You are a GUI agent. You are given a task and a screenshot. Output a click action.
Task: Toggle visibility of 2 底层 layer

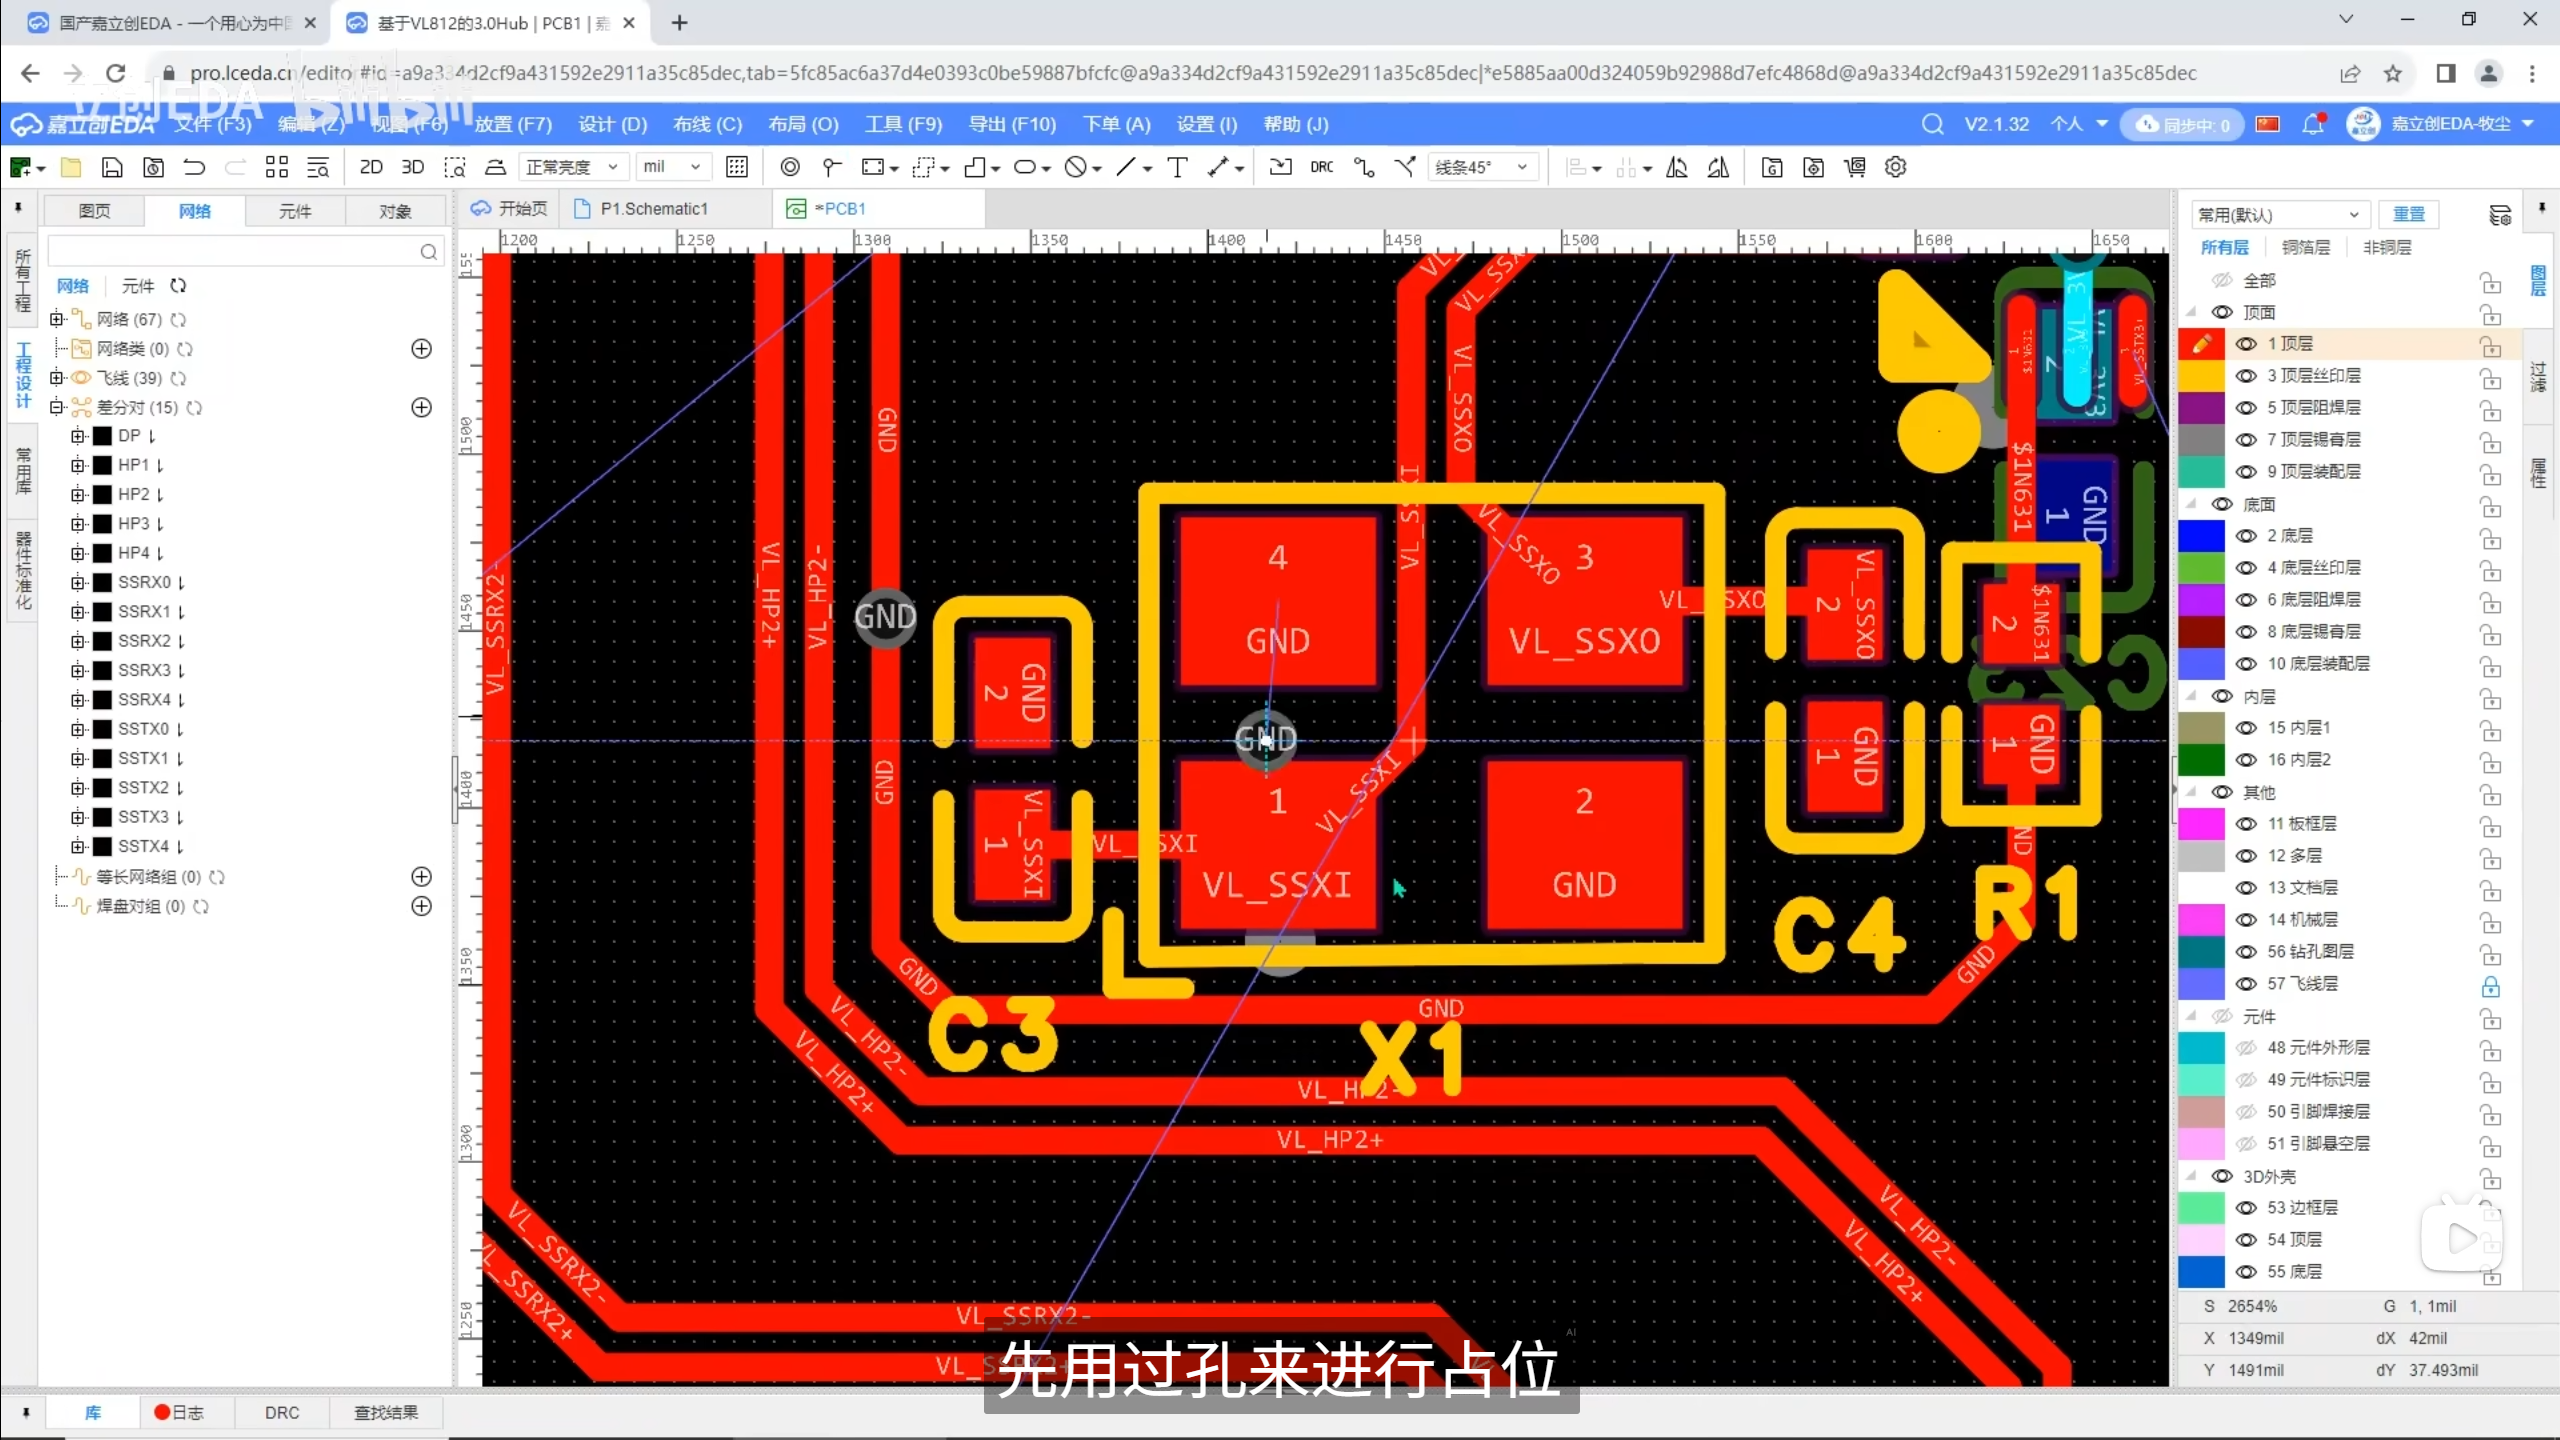(x=2246, y=536)
